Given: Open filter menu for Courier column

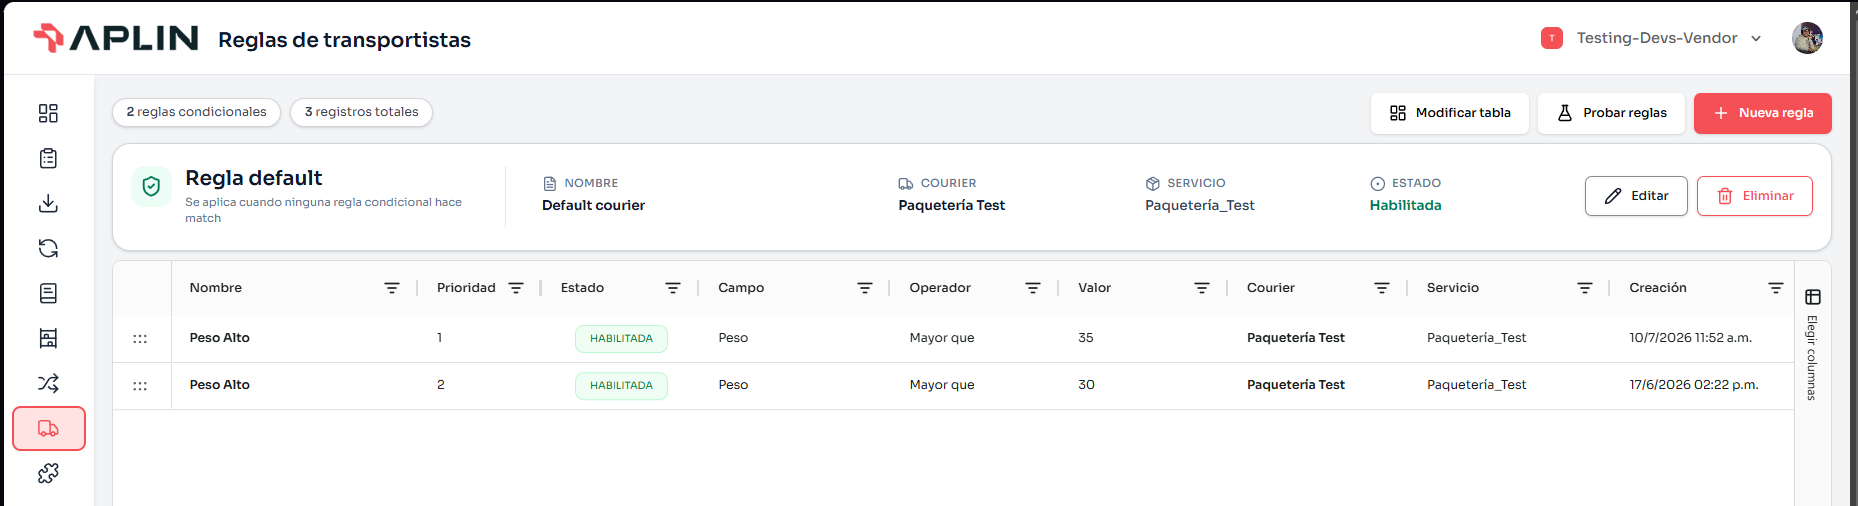Looking at the screenshot, I should [1382, 288].
